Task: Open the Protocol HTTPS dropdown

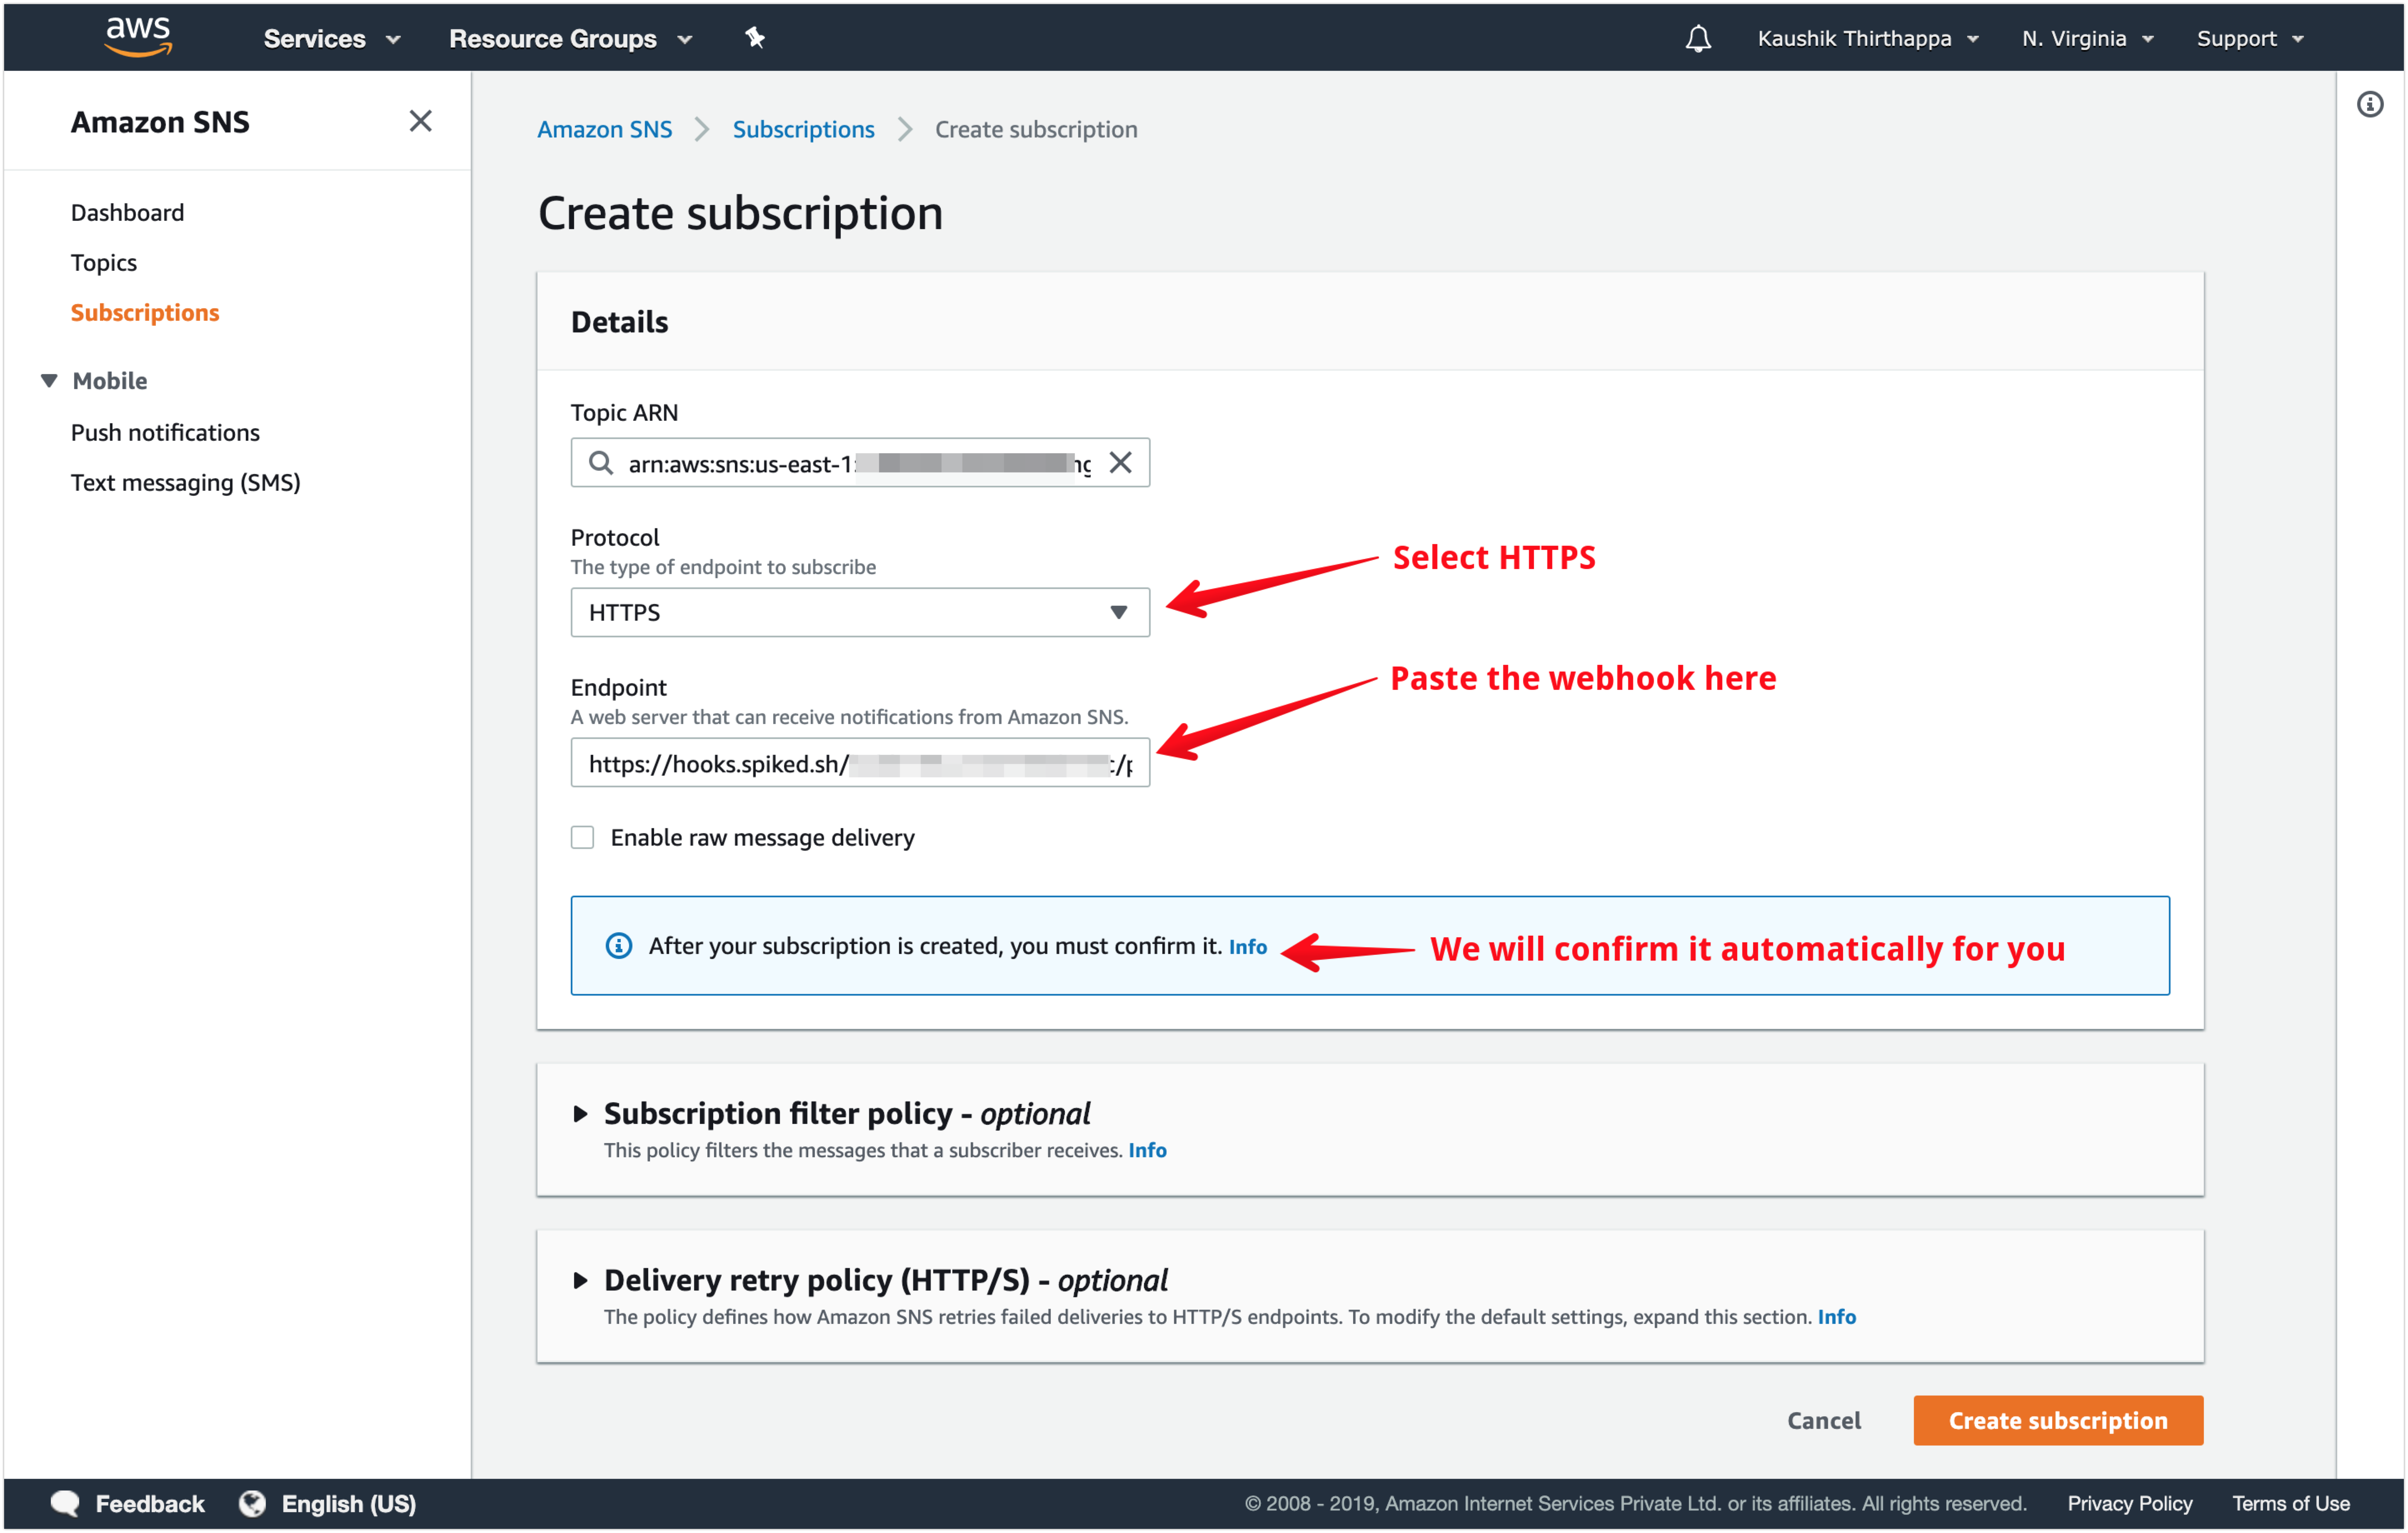Action: tap(860, 612)
